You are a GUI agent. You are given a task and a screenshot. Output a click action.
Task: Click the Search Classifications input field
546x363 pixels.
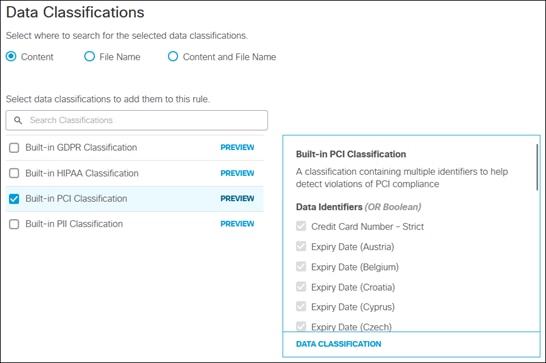tap(136, 120)
